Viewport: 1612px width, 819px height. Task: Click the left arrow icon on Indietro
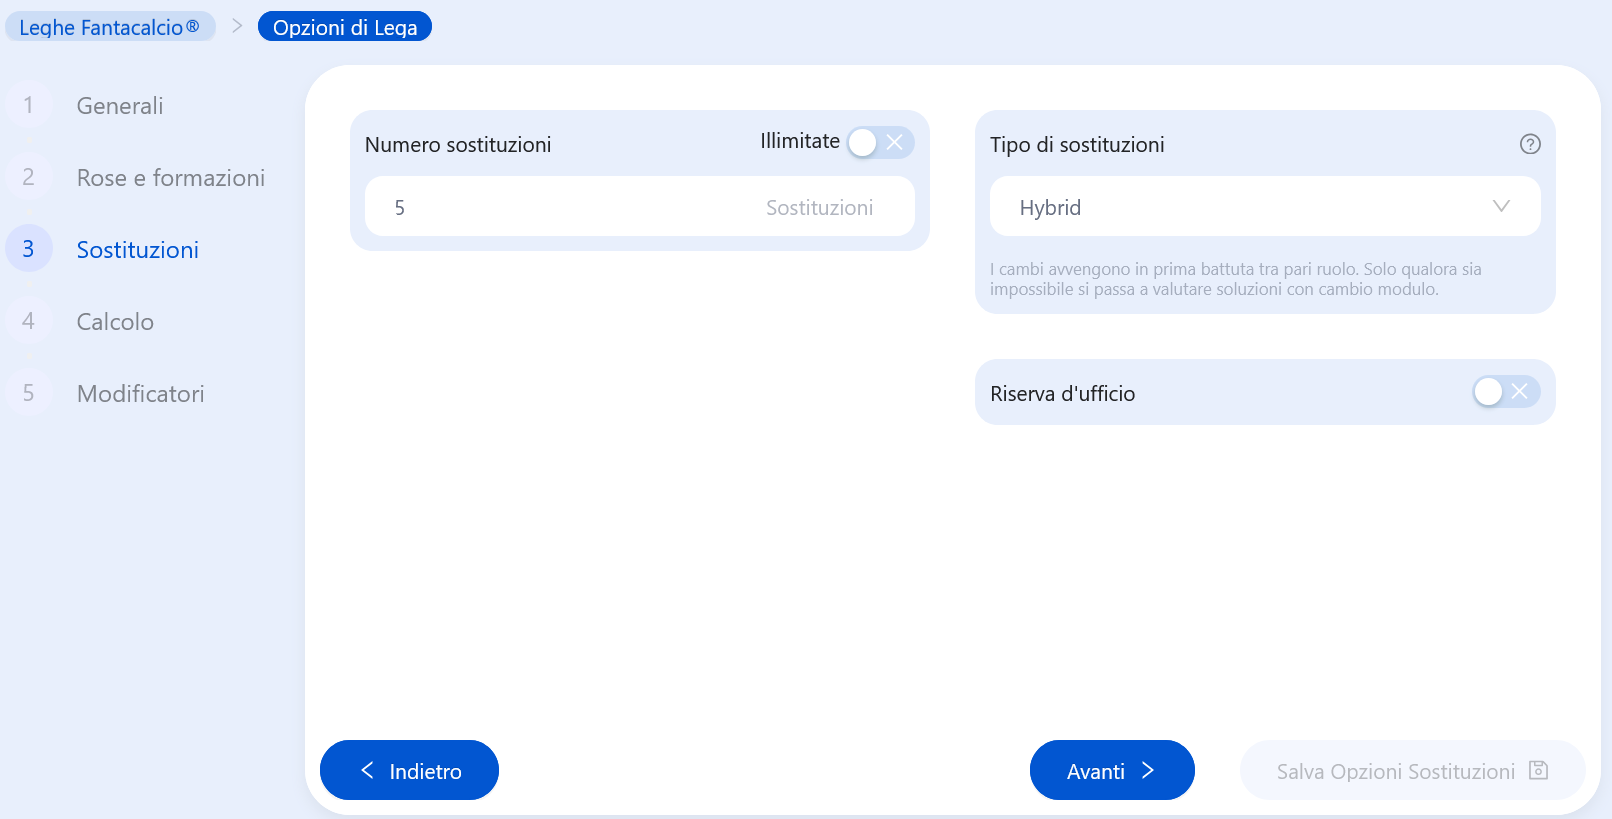tap(367, 770)
